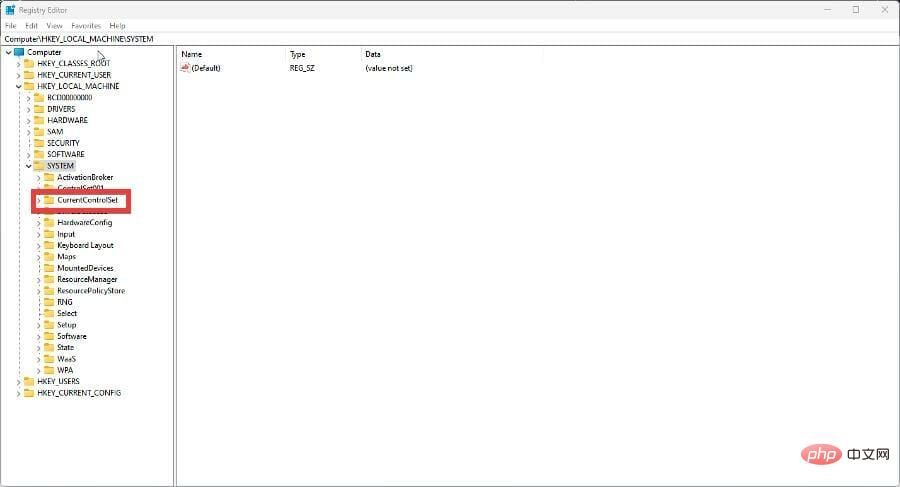
Task: Click the WPA folder icon
Action: 49,370
